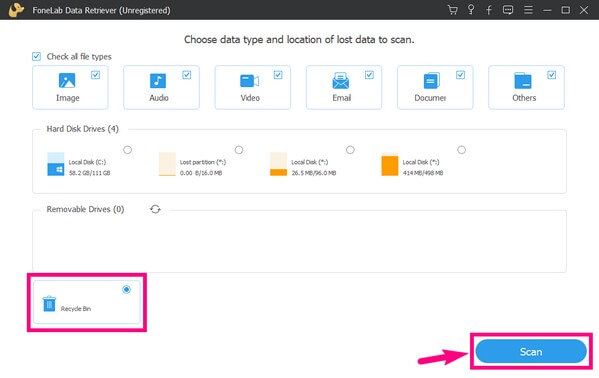
Task: Open the shopping cart purchase icon
Action: point(453,10)
